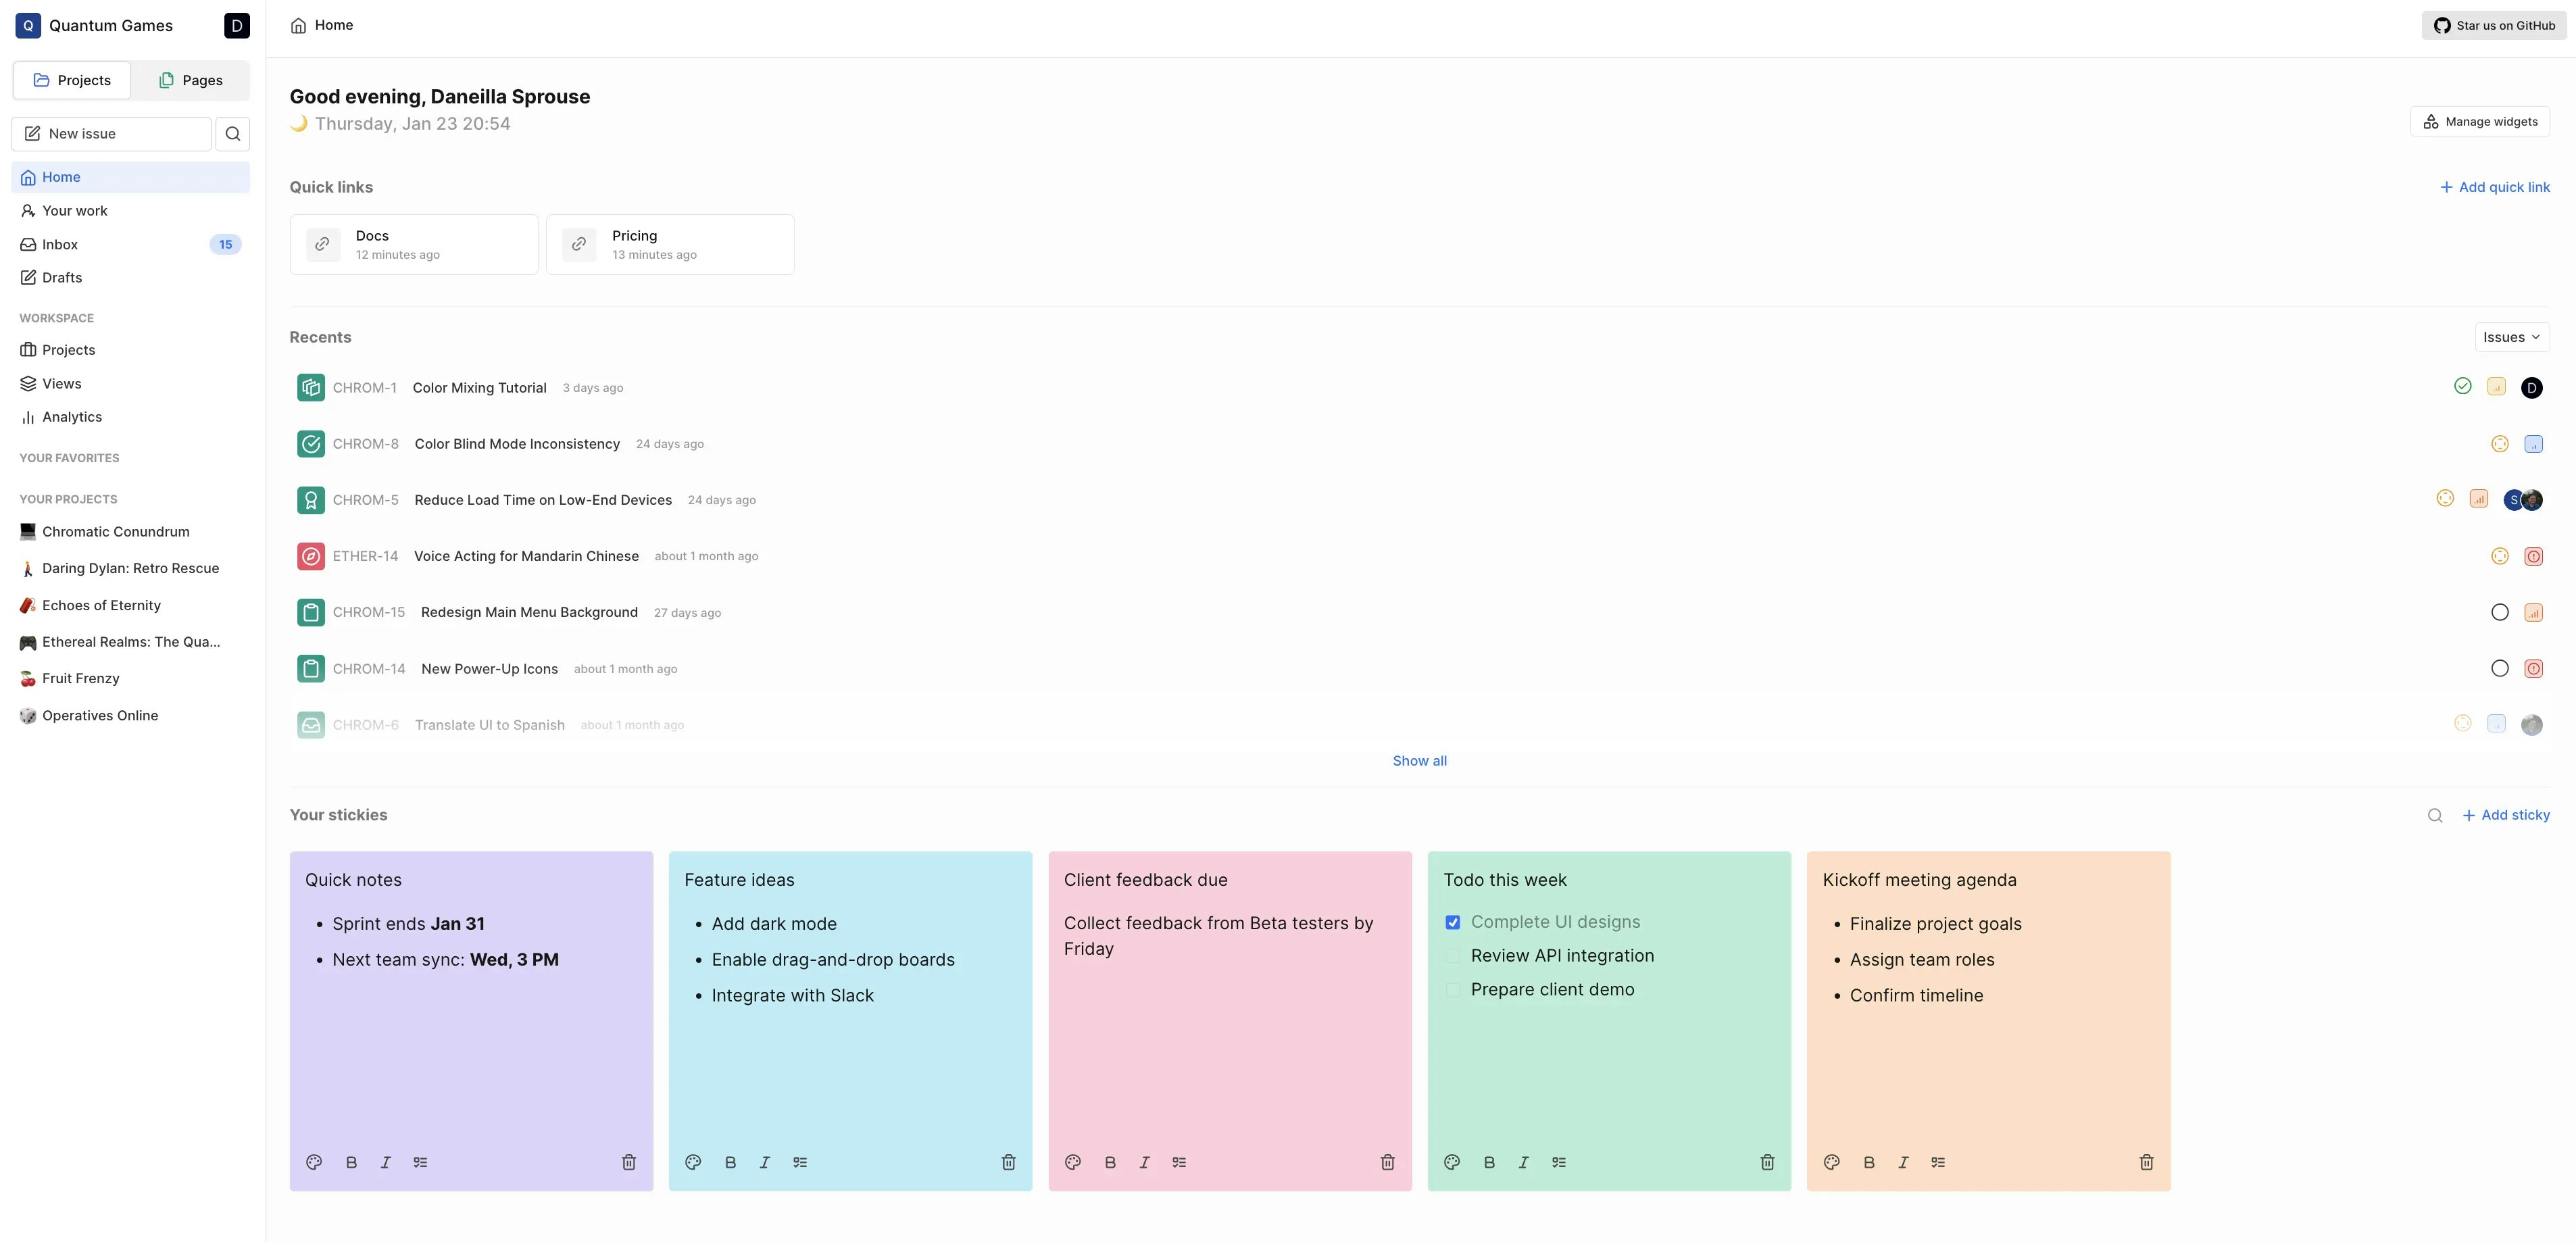Image resolution: width=2576 pixels, height=1242 pixels.
Task: Switch to the Pages tab
Action: (190, 80)
